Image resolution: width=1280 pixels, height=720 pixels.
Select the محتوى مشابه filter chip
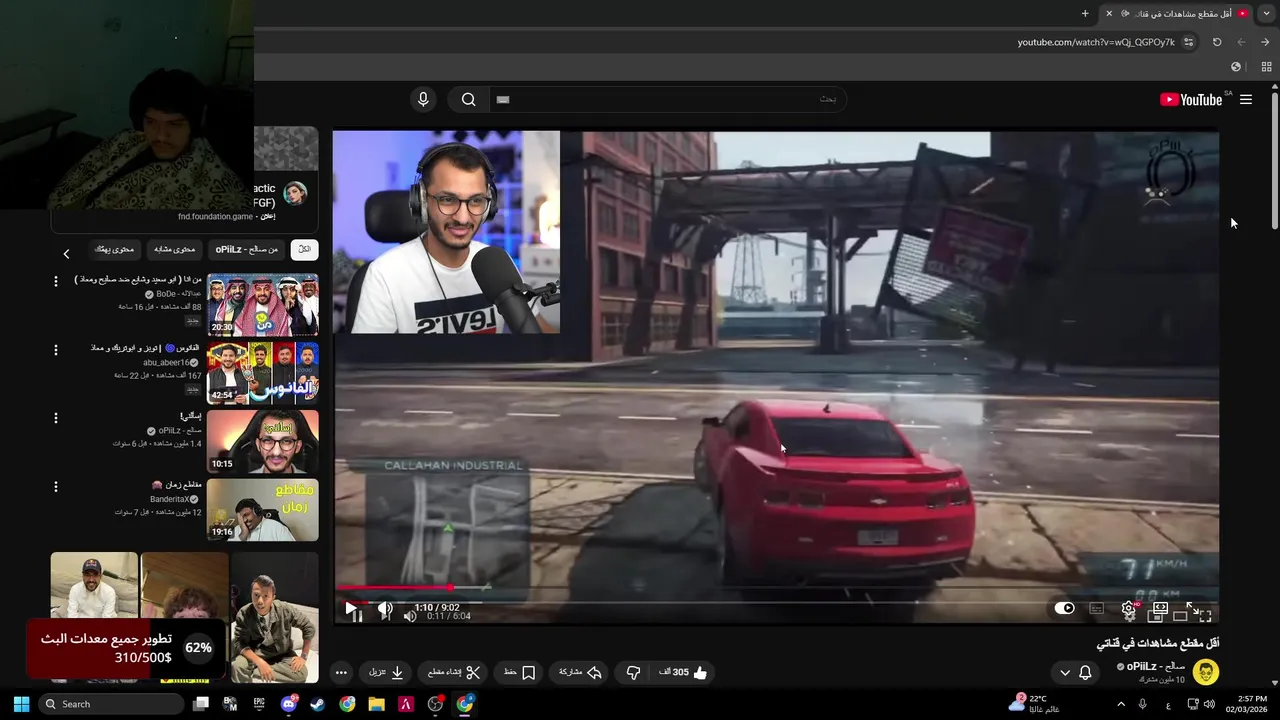[175, 249]
